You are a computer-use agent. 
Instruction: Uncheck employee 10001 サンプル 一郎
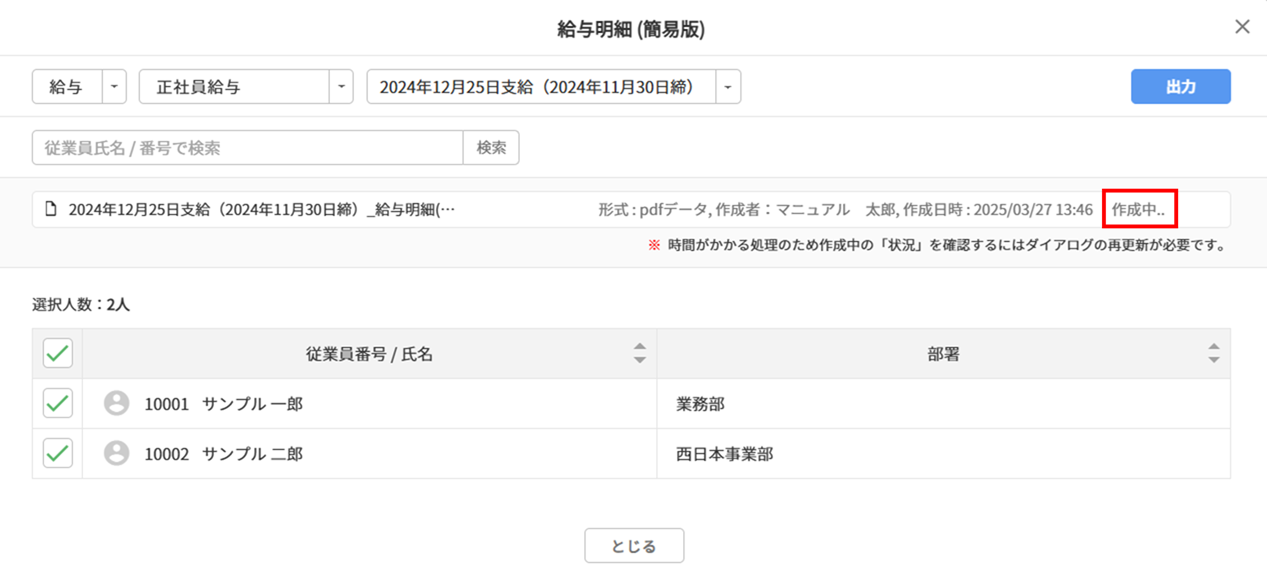click(58, 404)
